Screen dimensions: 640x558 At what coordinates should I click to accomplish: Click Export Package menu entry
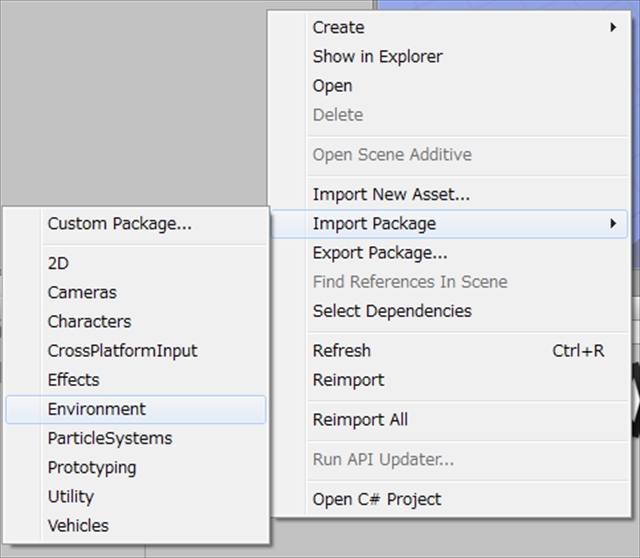pyautogui.click(x=379, y=253)
